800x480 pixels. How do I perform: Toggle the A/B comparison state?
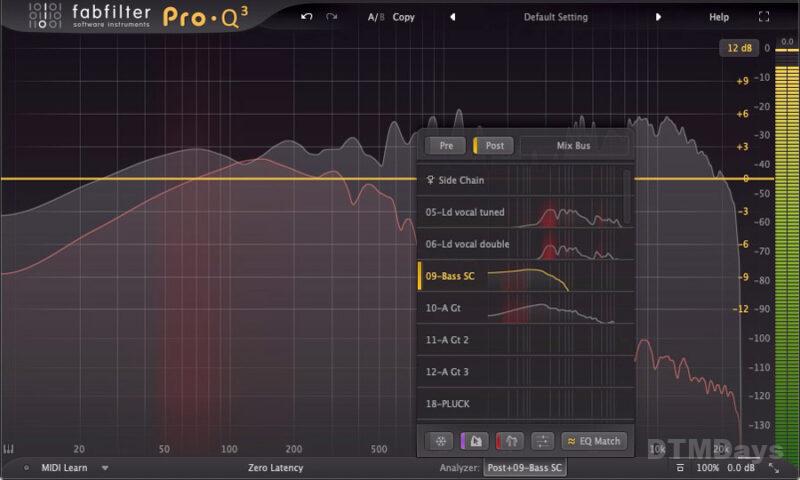376,17
